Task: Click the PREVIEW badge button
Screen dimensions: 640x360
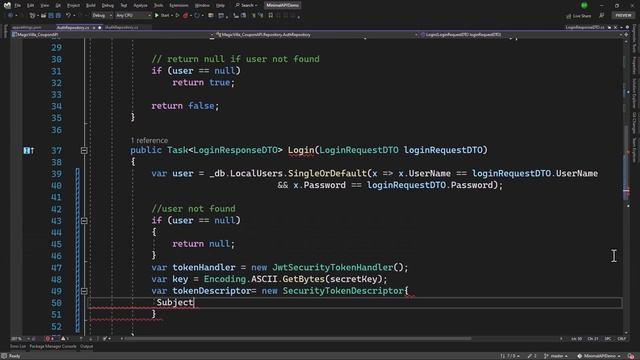Action: (x=623, y=15)
